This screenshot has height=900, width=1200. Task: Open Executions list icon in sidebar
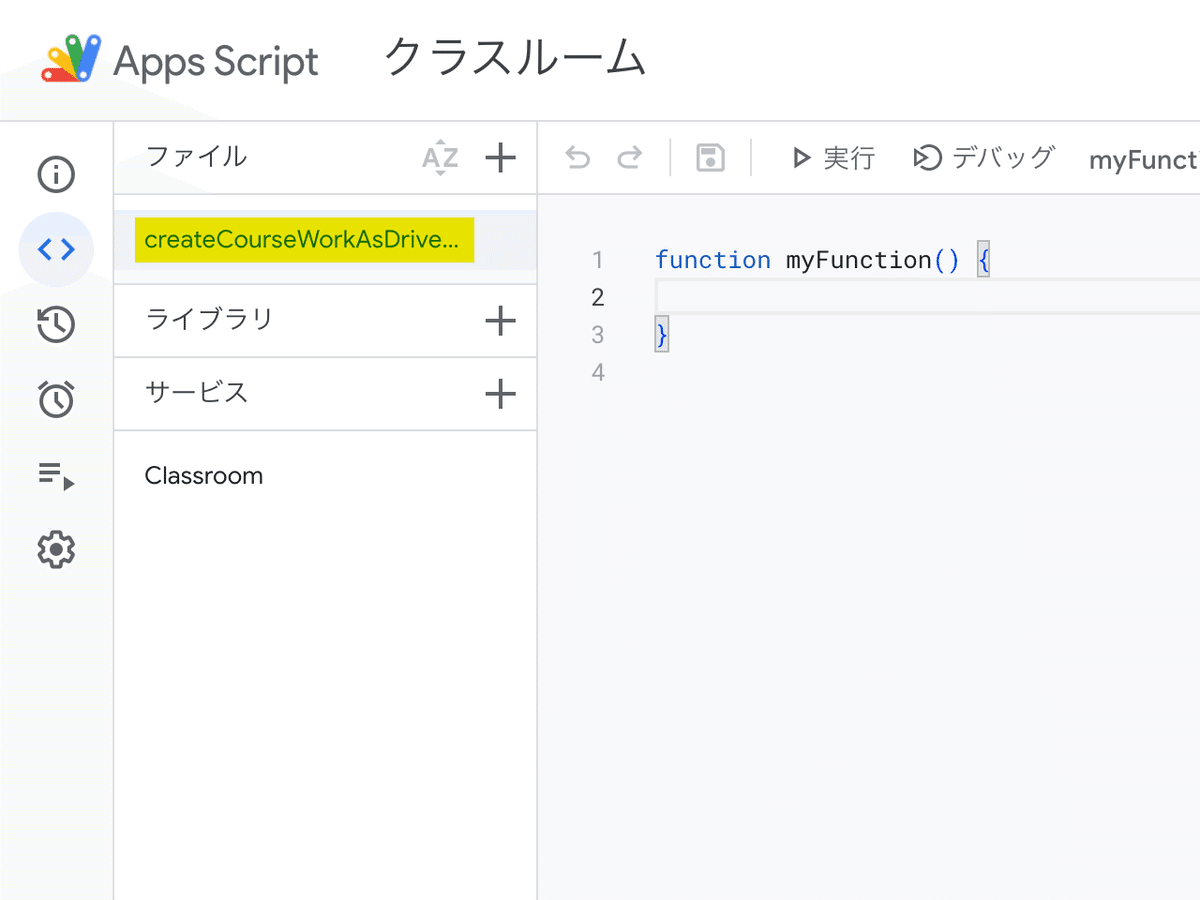pos(56,475)
